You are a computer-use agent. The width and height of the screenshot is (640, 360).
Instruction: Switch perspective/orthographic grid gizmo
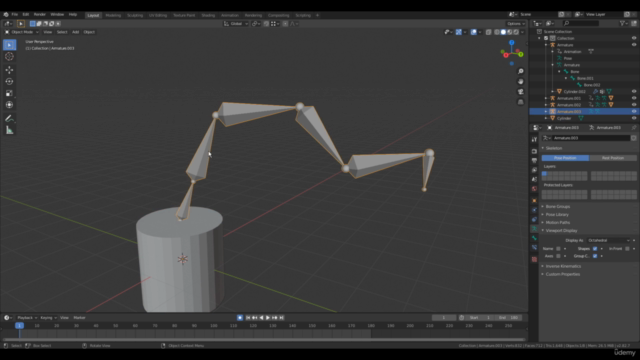click(520, 102)
